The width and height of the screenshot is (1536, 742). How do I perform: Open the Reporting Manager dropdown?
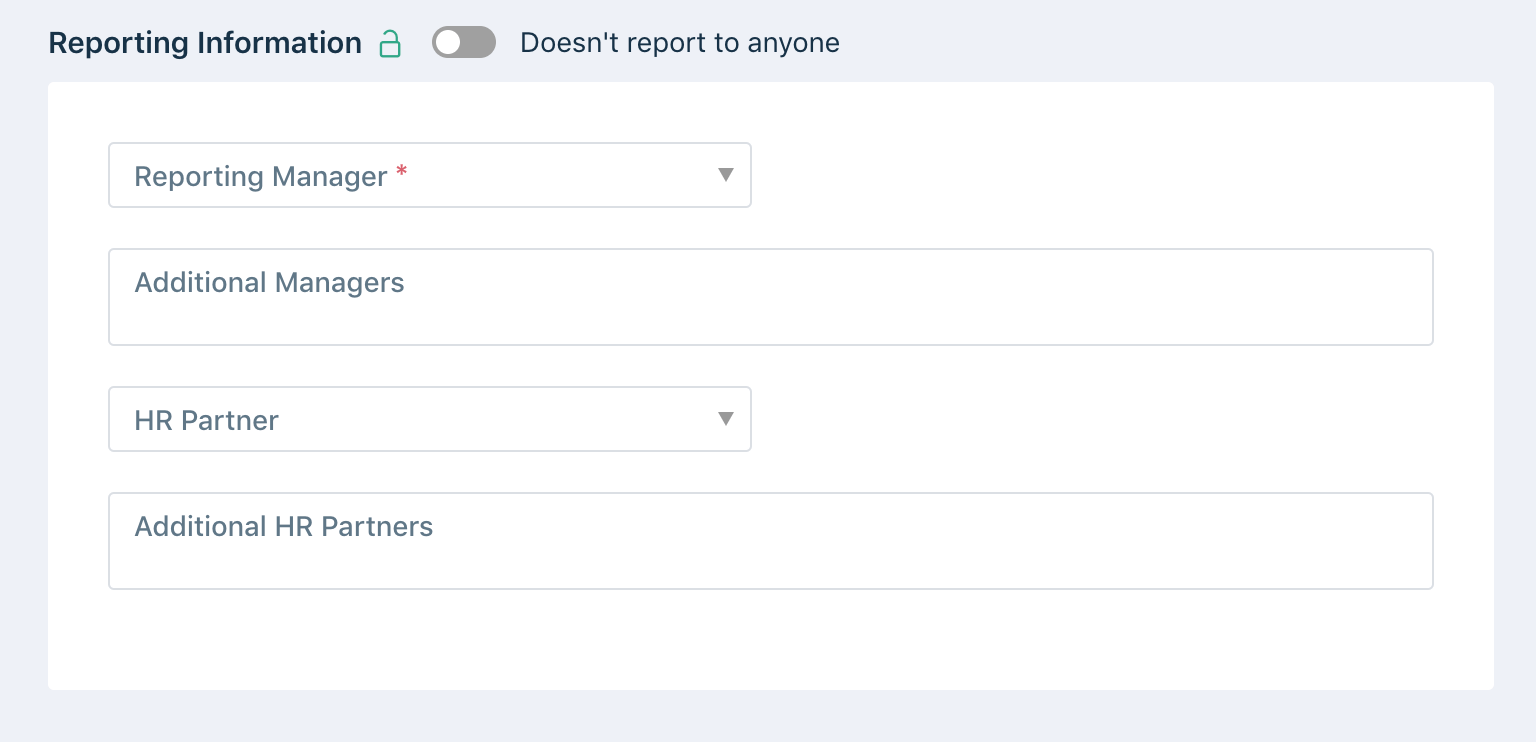pyautogui.click(x=430, y=175)
